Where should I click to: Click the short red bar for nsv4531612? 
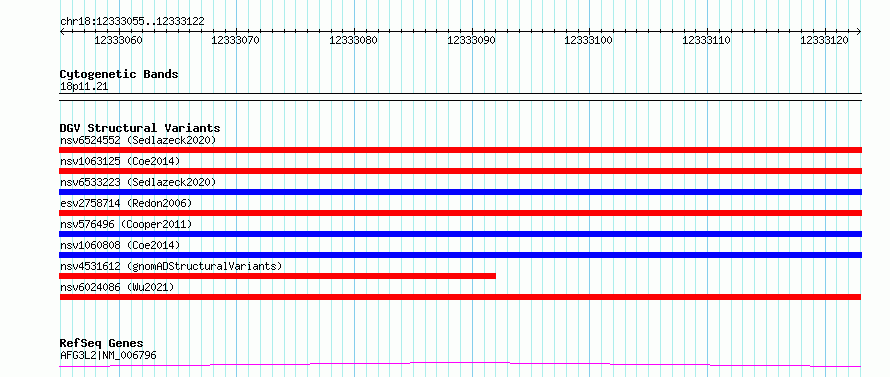[278, 276]
